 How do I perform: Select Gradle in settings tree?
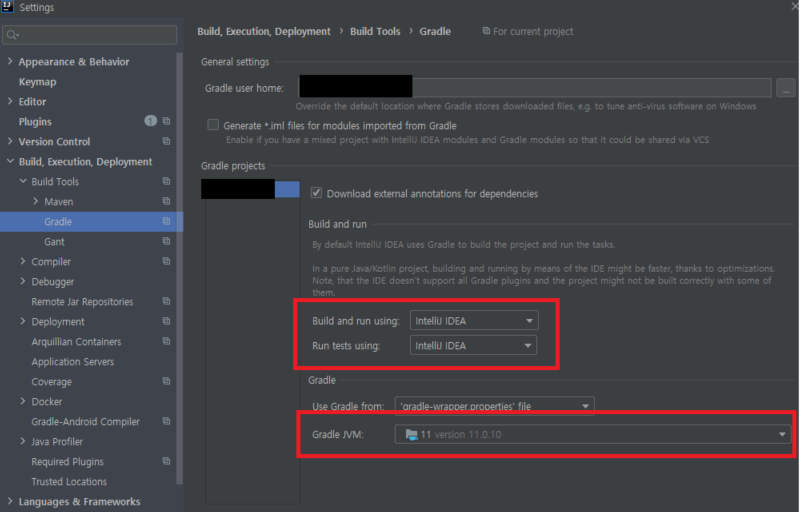[x=58, y=222]
